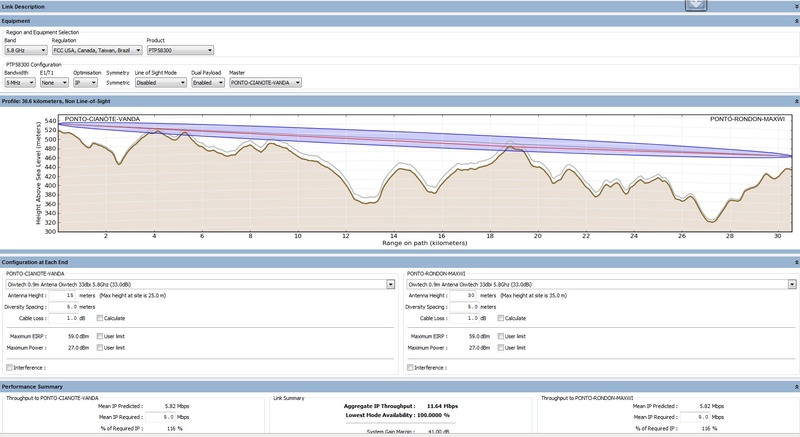Enable Calculate cable loss for PONTO-CIANOTE-VANDA
Viewport: 800px width, 437px height.
tap(100, 317)
